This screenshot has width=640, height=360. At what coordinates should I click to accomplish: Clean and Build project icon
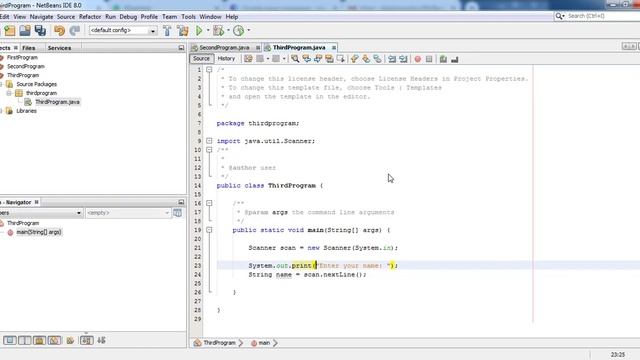coord(182,31)
